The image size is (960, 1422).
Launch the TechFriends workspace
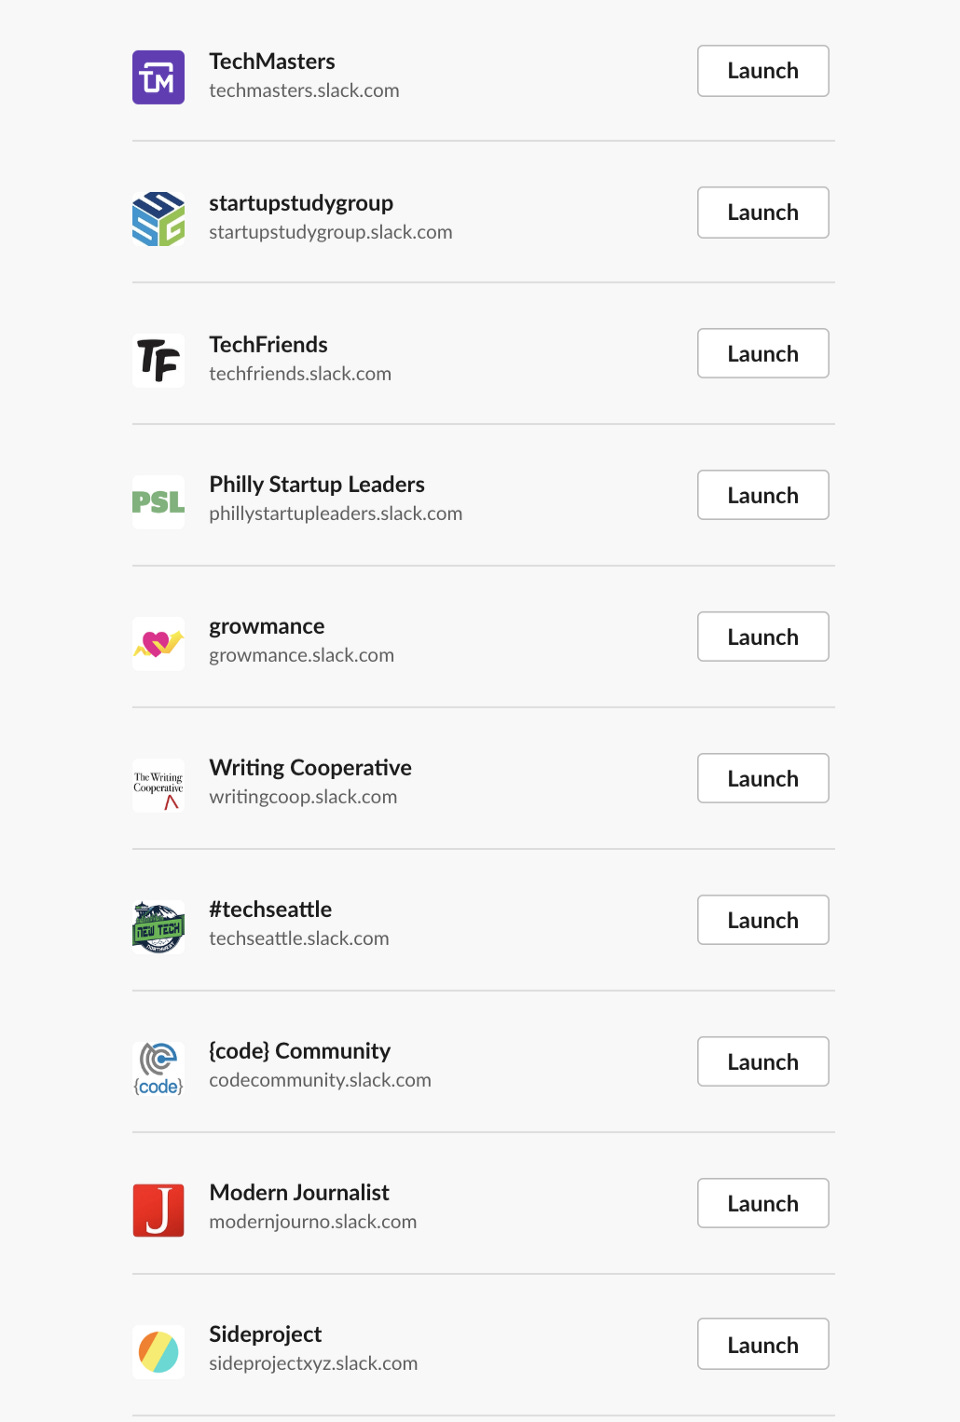click(x=763, y=354)
